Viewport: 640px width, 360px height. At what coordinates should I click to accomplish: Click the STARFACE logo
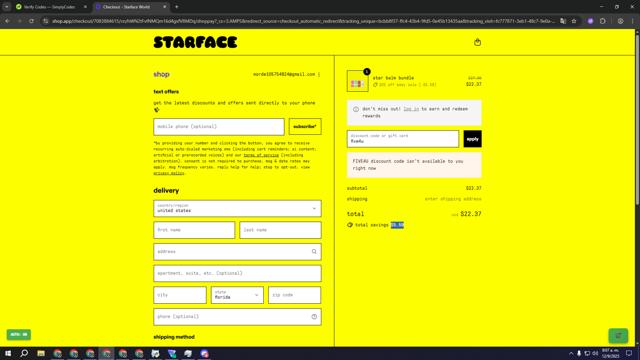(195, 42)
